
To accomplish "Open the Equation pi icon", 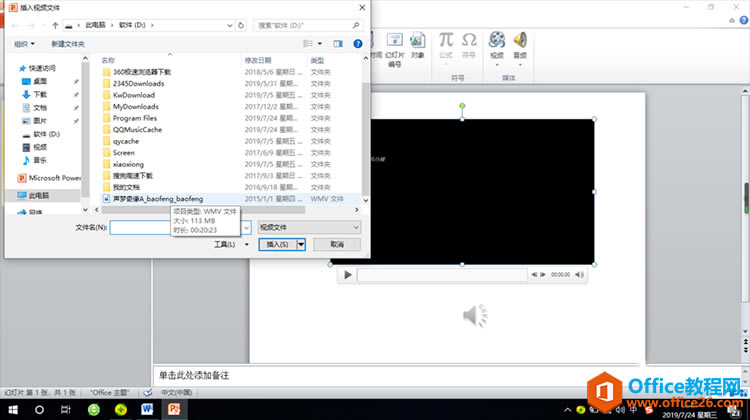I will point(446,40).
